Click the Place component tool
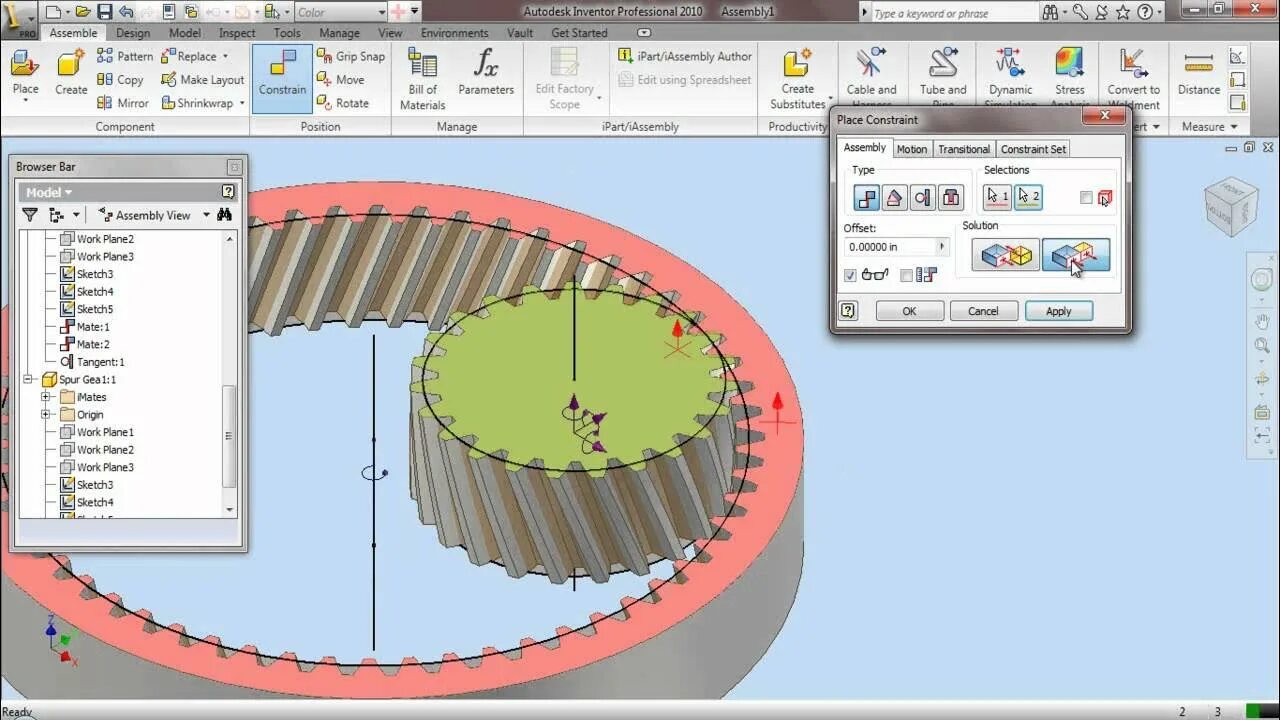The height and width of the screenshot is (720, 1280). pyautogui.click(x=25, y=73)
